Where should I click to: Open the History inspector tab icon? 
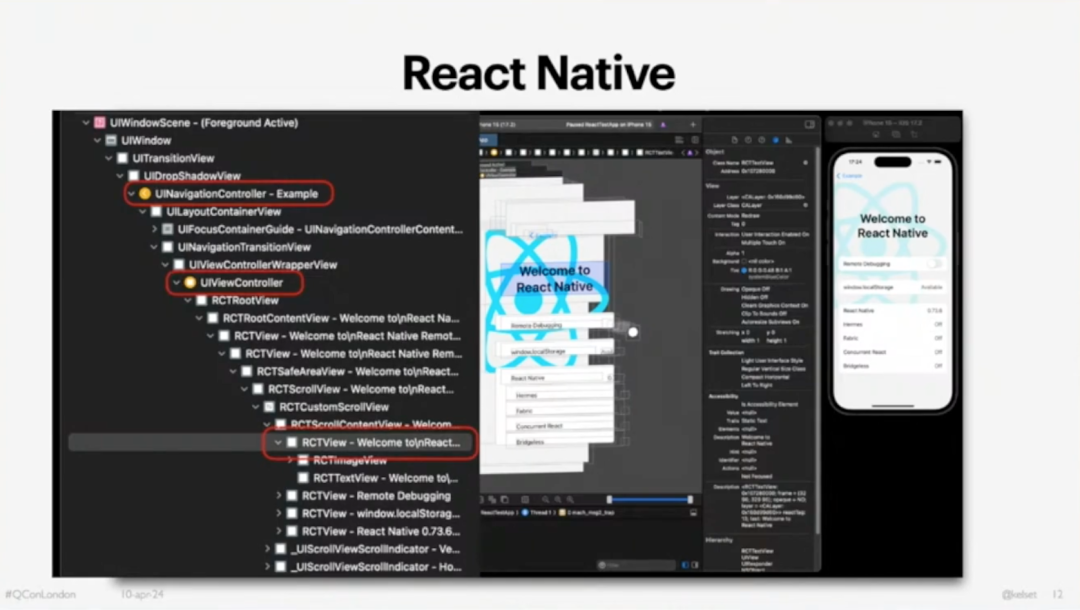[x=748, y=140]
